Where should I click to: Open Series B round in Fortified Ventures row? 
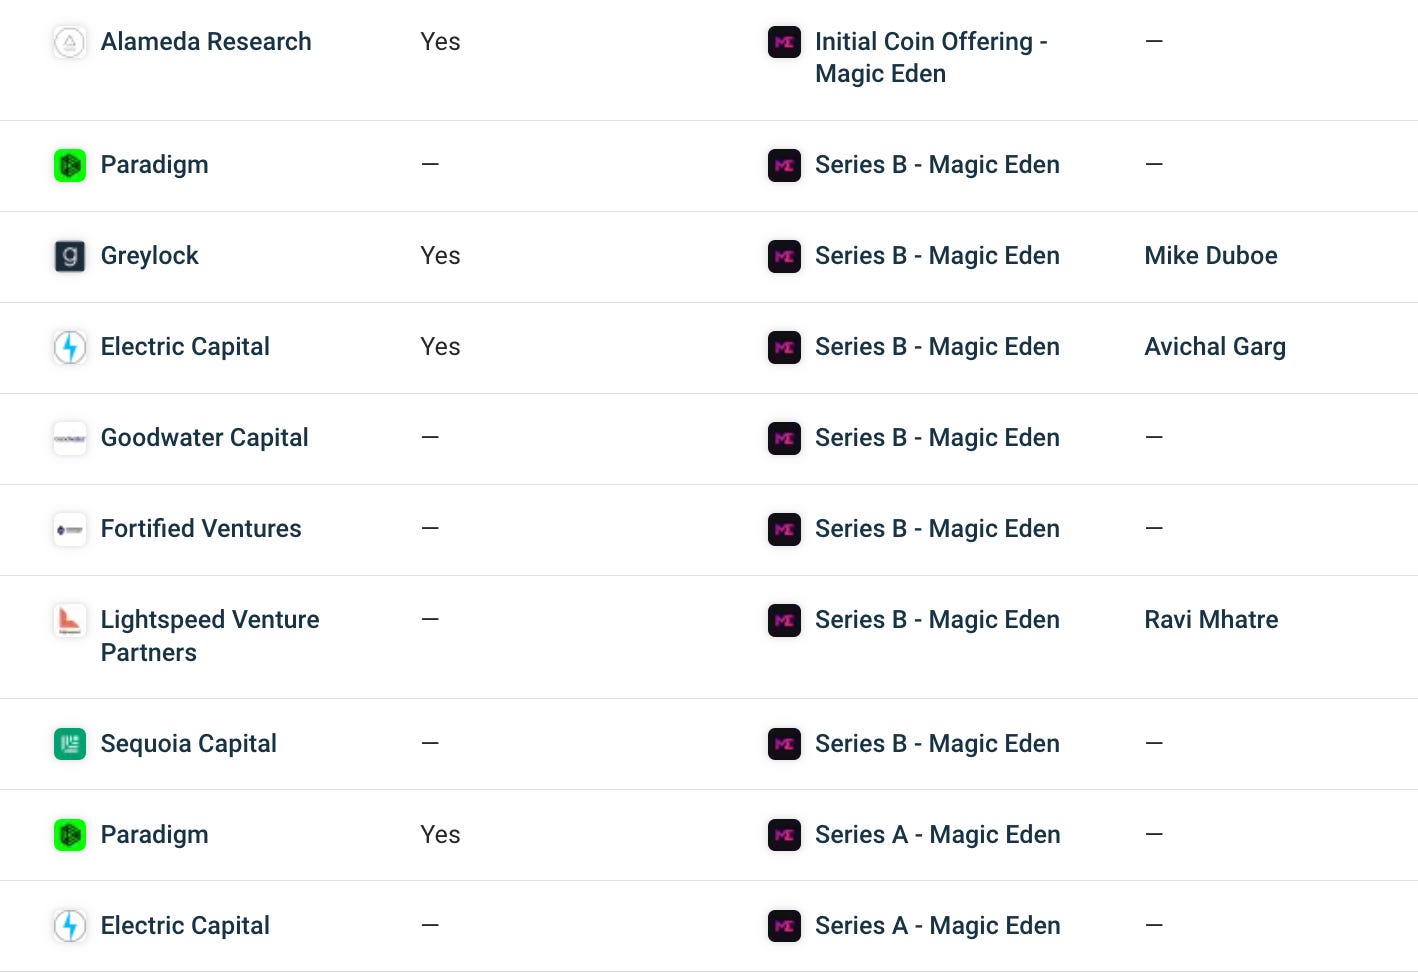(x=937, y=529)
